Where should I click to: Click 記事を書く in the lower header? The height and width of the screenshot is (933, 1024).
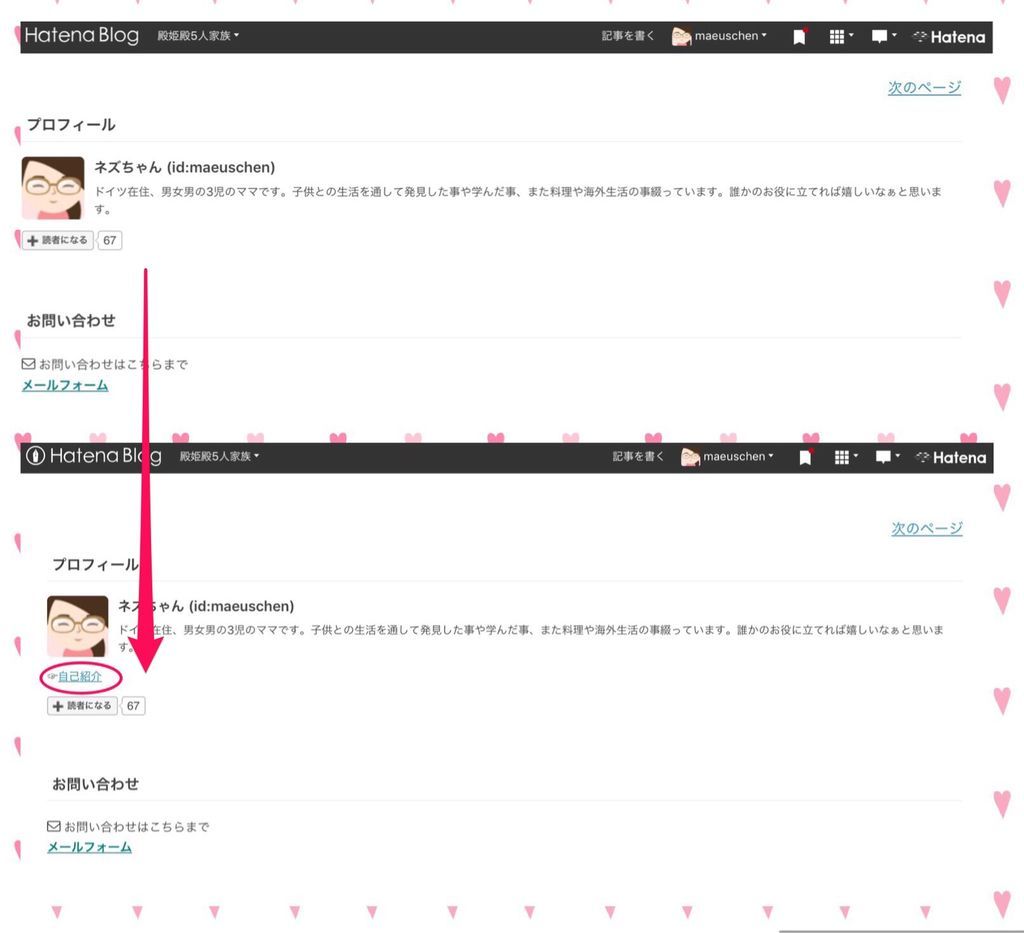click(x=638, y=456)
